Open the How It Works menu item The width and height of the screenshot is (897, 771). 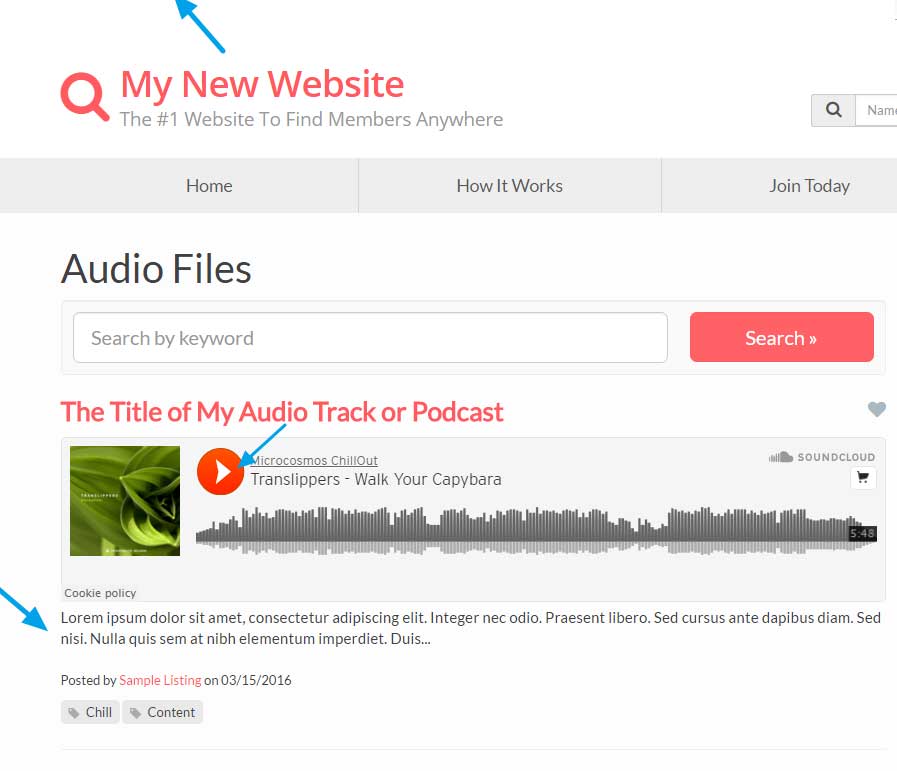click(509, 186)
